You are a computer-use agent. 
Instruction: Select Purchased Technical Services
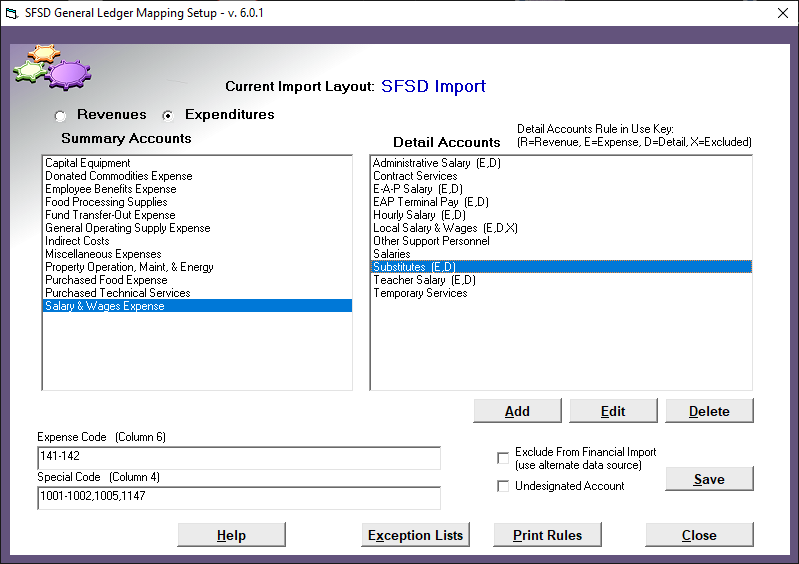(197, 293)
